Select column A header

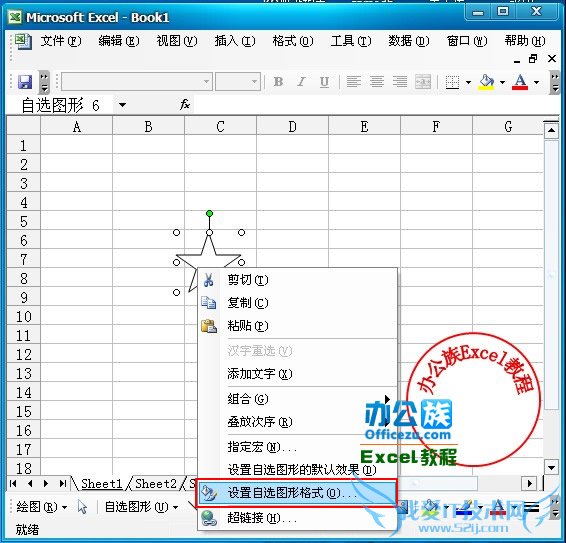[x=77, y=126]
